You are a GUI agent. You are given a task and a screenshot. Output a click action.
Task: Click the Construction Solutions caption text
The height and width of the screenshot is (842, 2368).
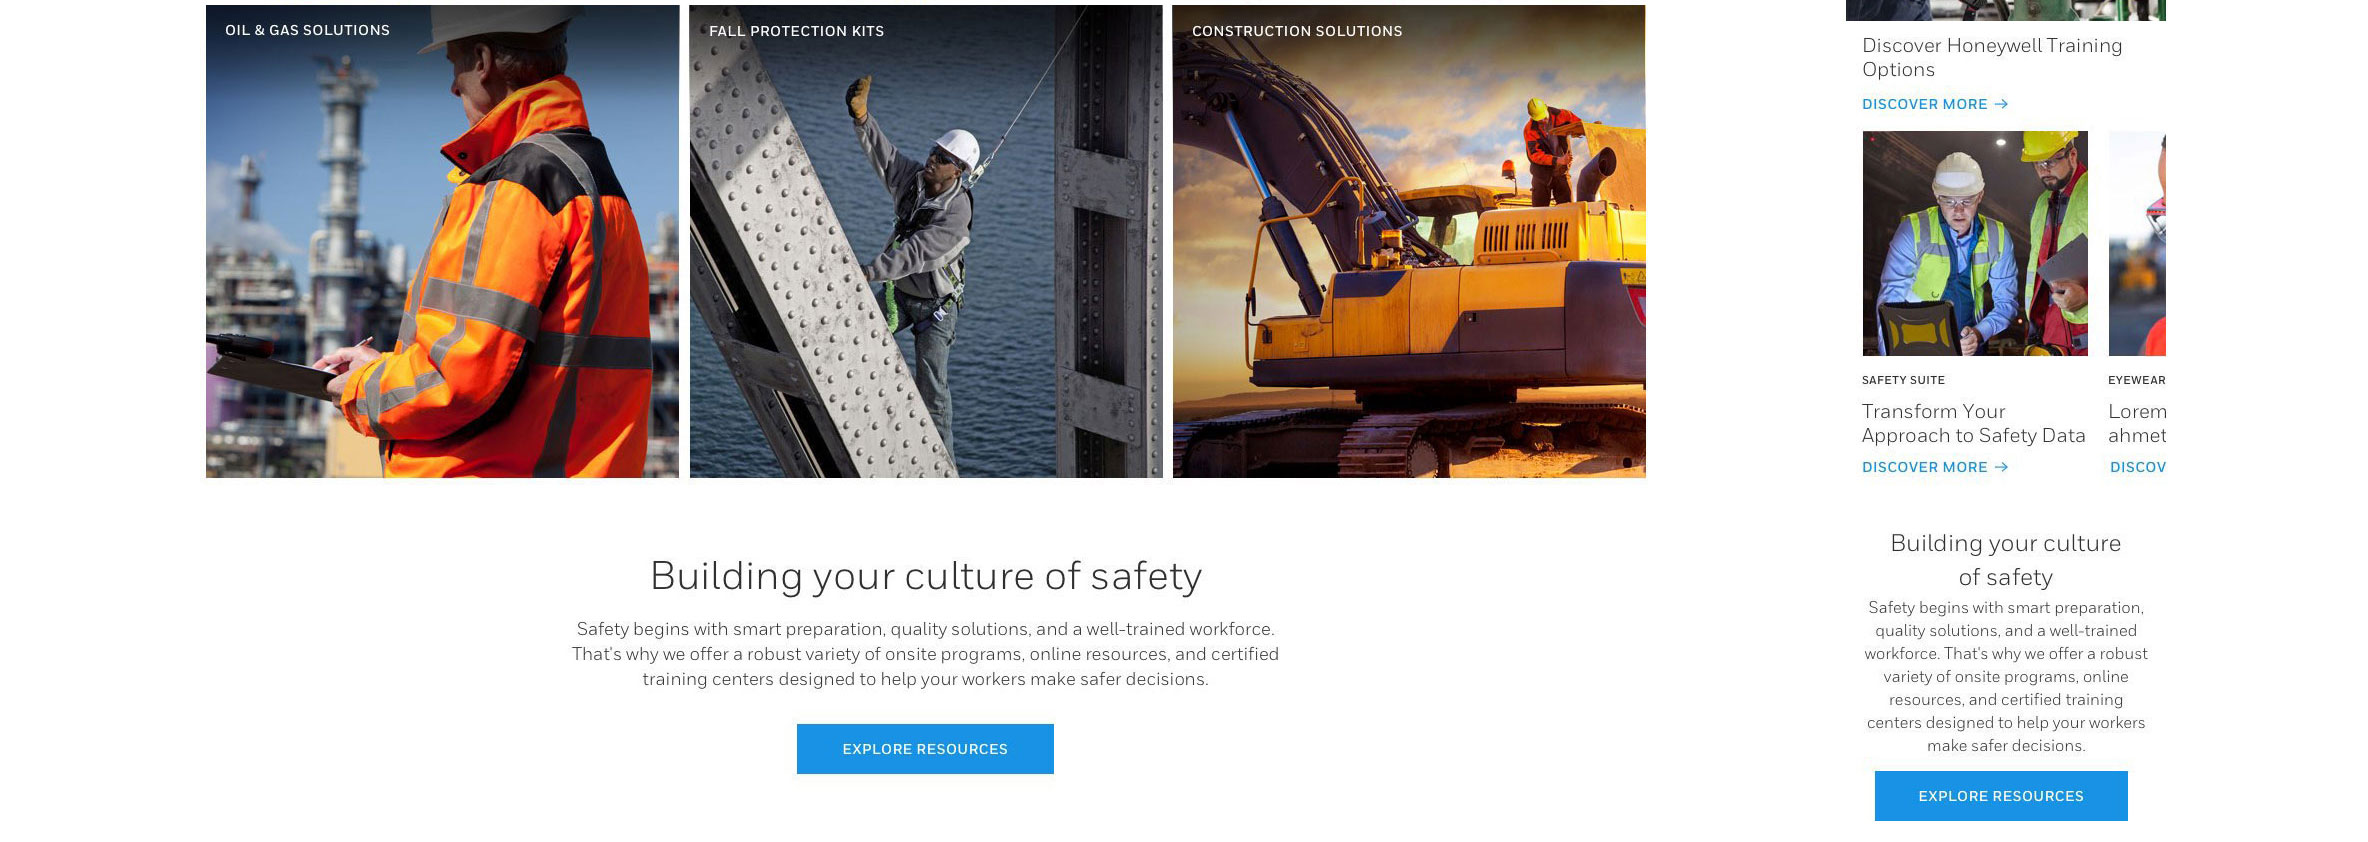click(x=1297, y=31)
